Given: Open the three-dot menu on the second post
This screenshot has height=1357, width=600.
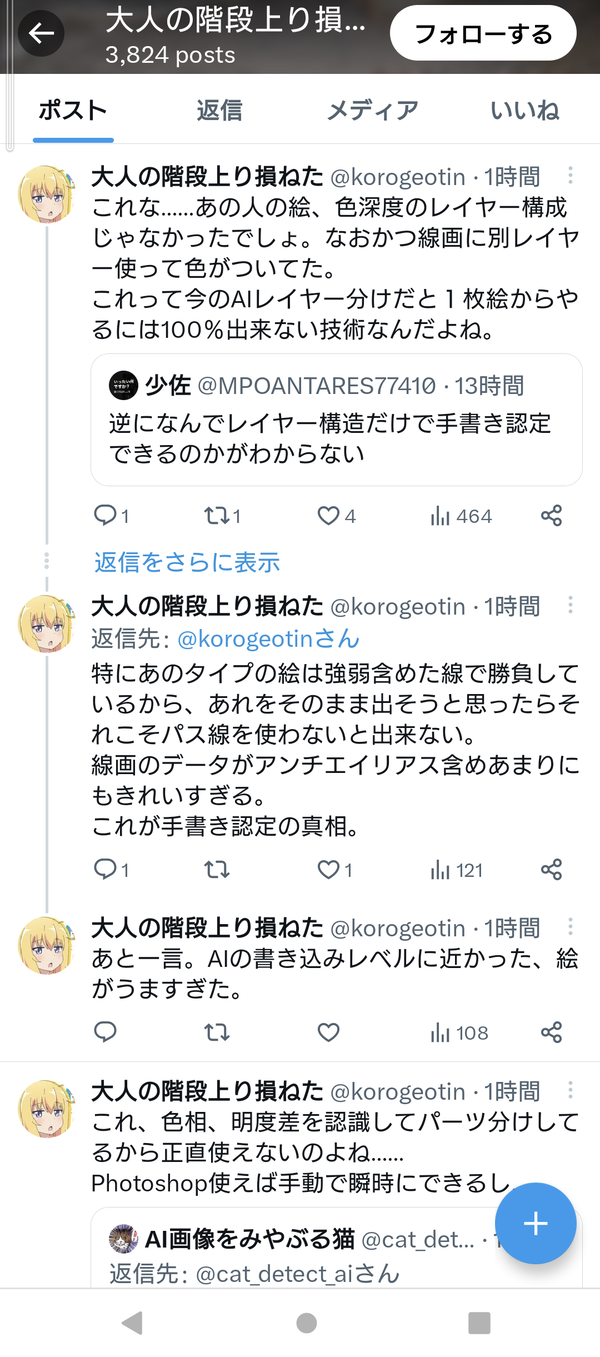Looking at the screenshot, I should pyautogui.click(x=570, y=605).
